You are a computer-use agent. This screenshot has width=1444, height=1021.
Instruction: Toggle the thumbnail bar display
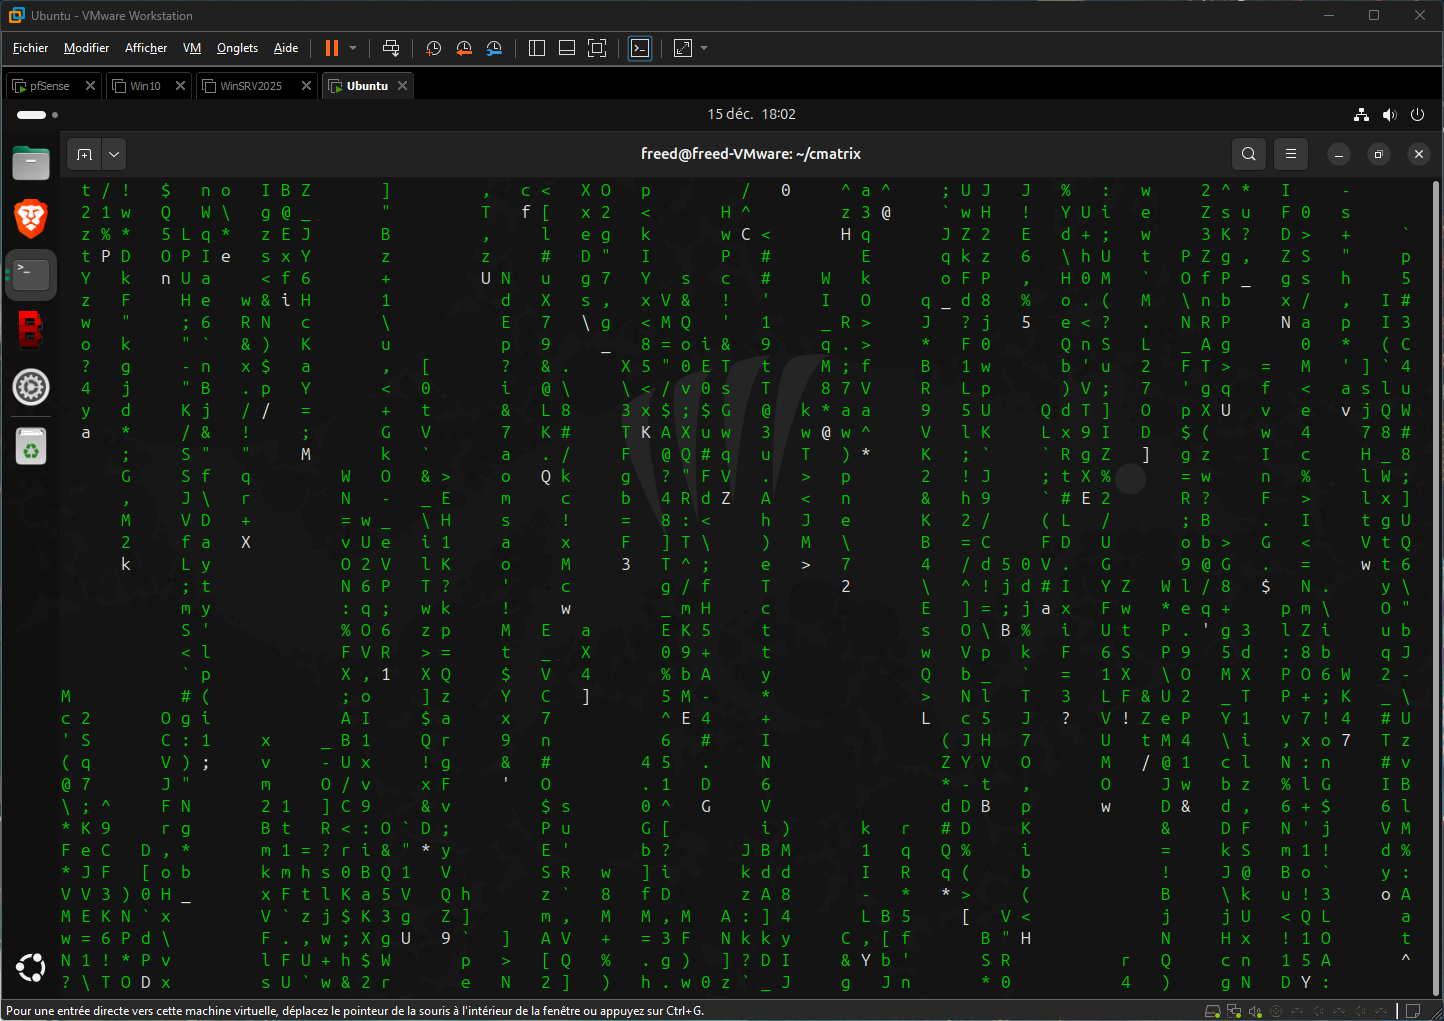(567, 48)
